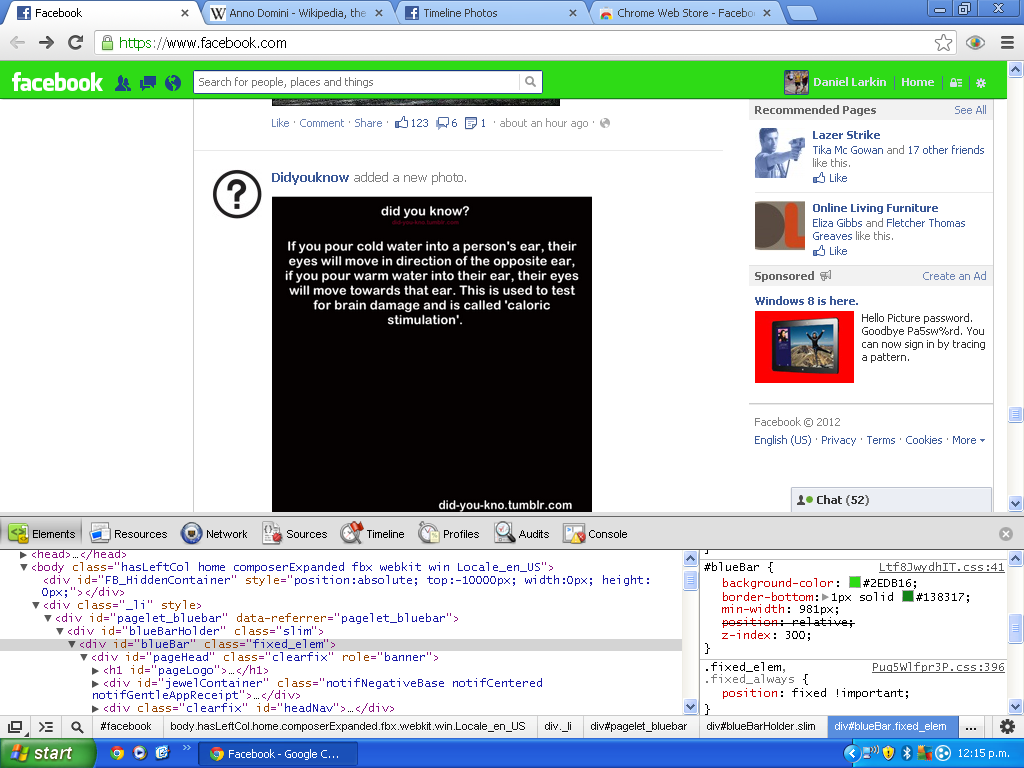
Task: Open DevTools settings gear
Action: point(1008,726)
